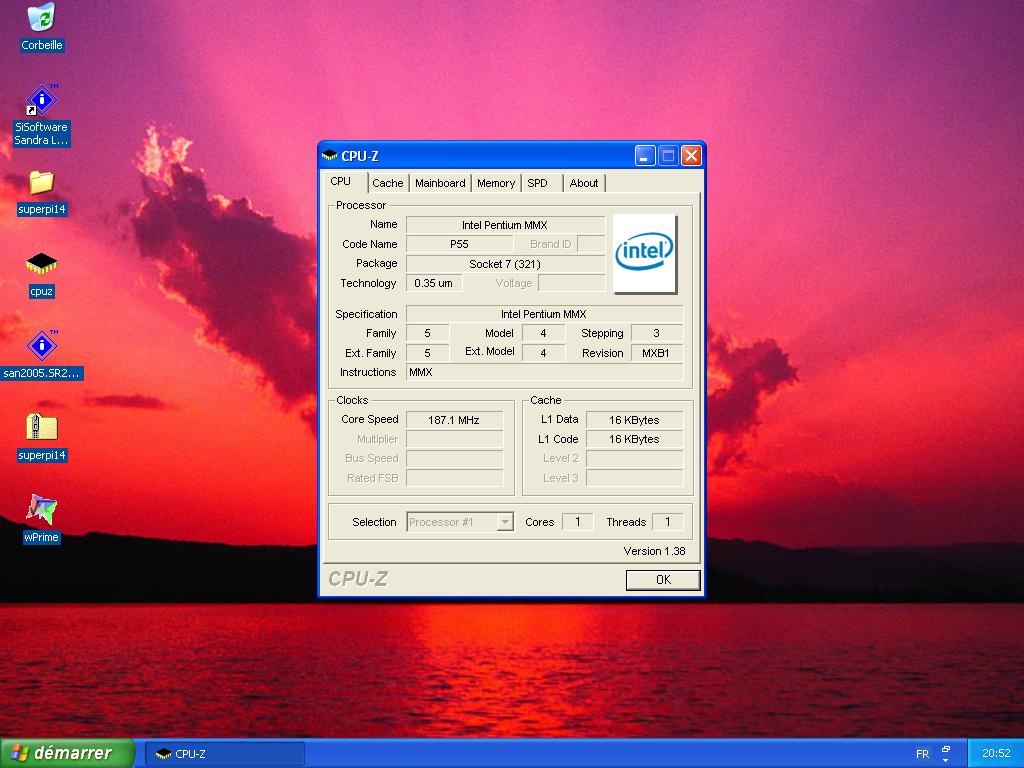1024x768 pixels.
Task: Click the Specification field Intel Pentium MMX
Action: tap(544, 314)
